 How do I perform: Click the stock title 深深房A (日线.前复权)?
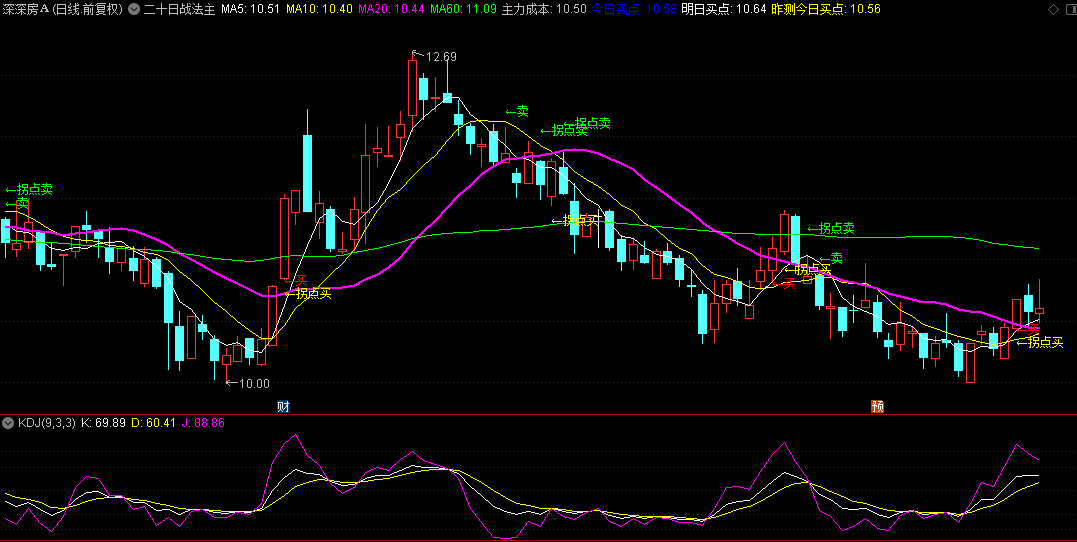coord(62,10)
